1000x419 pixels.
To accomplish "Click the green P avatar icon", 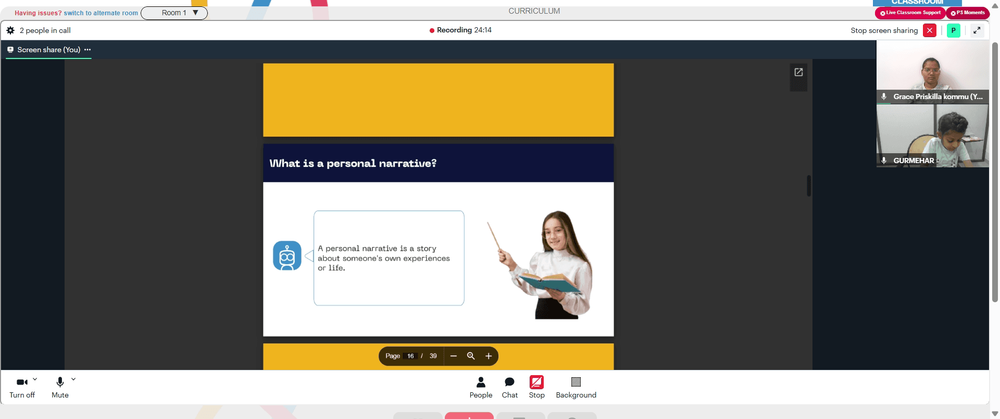I will (x=953, y=31).
